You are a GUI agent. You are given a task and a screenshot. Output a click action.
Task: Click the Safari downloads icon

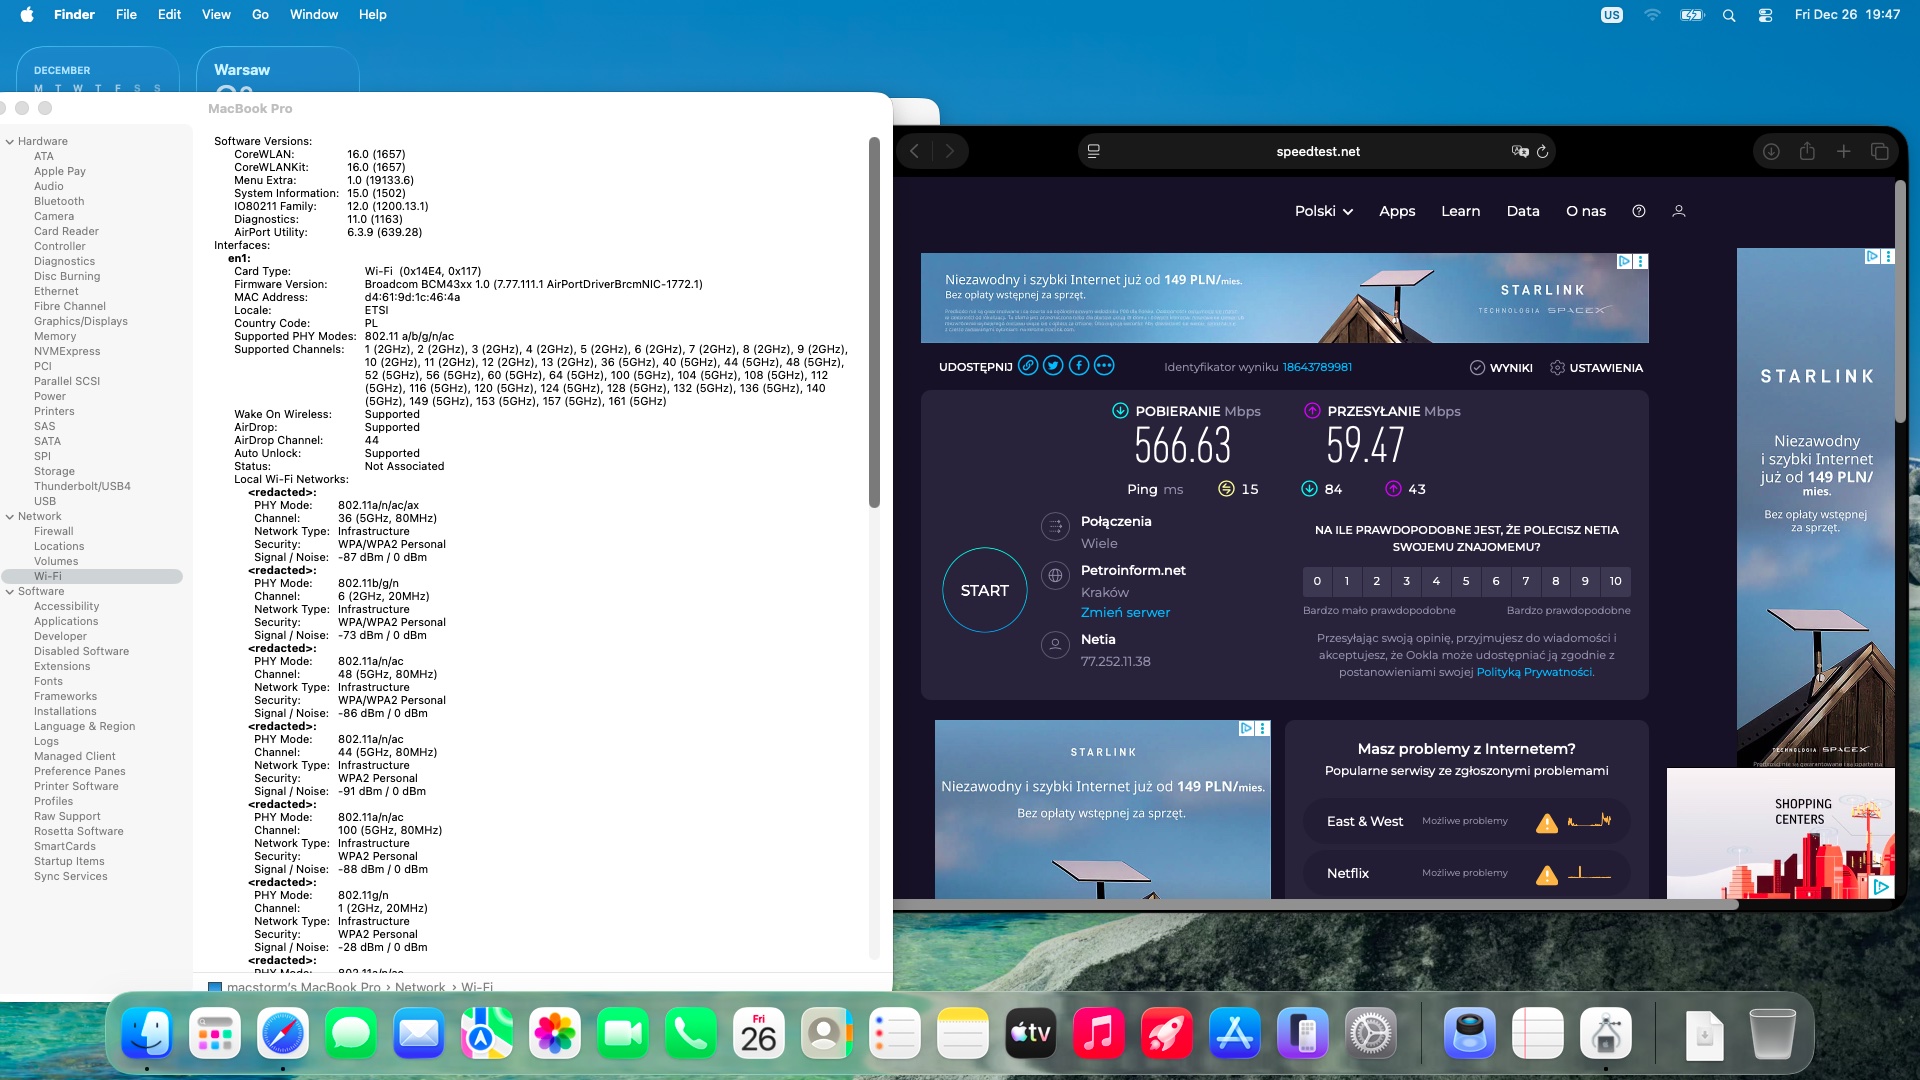pyautogui.click(x=1771, y=151)
